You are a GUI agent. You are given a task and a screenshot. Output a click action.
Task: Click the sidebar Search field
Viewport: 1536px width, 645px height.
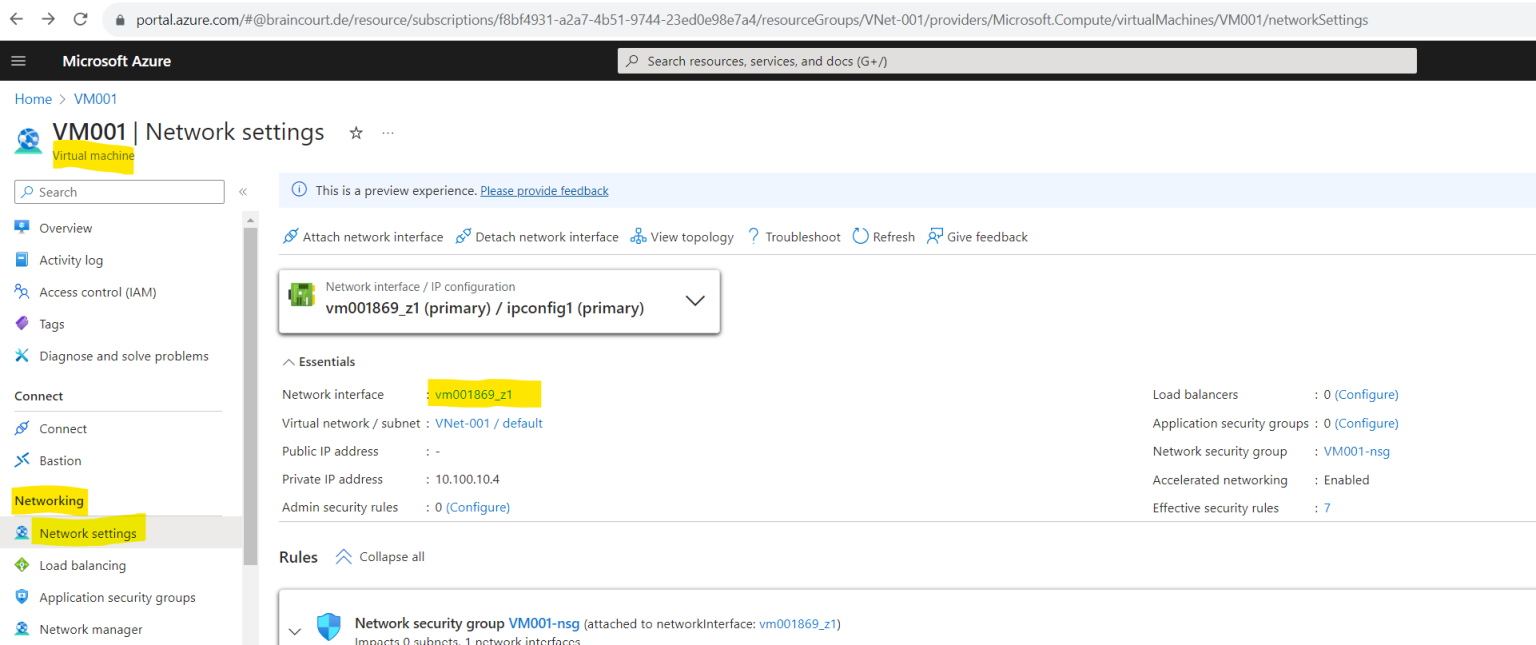[x=119, y=192]
